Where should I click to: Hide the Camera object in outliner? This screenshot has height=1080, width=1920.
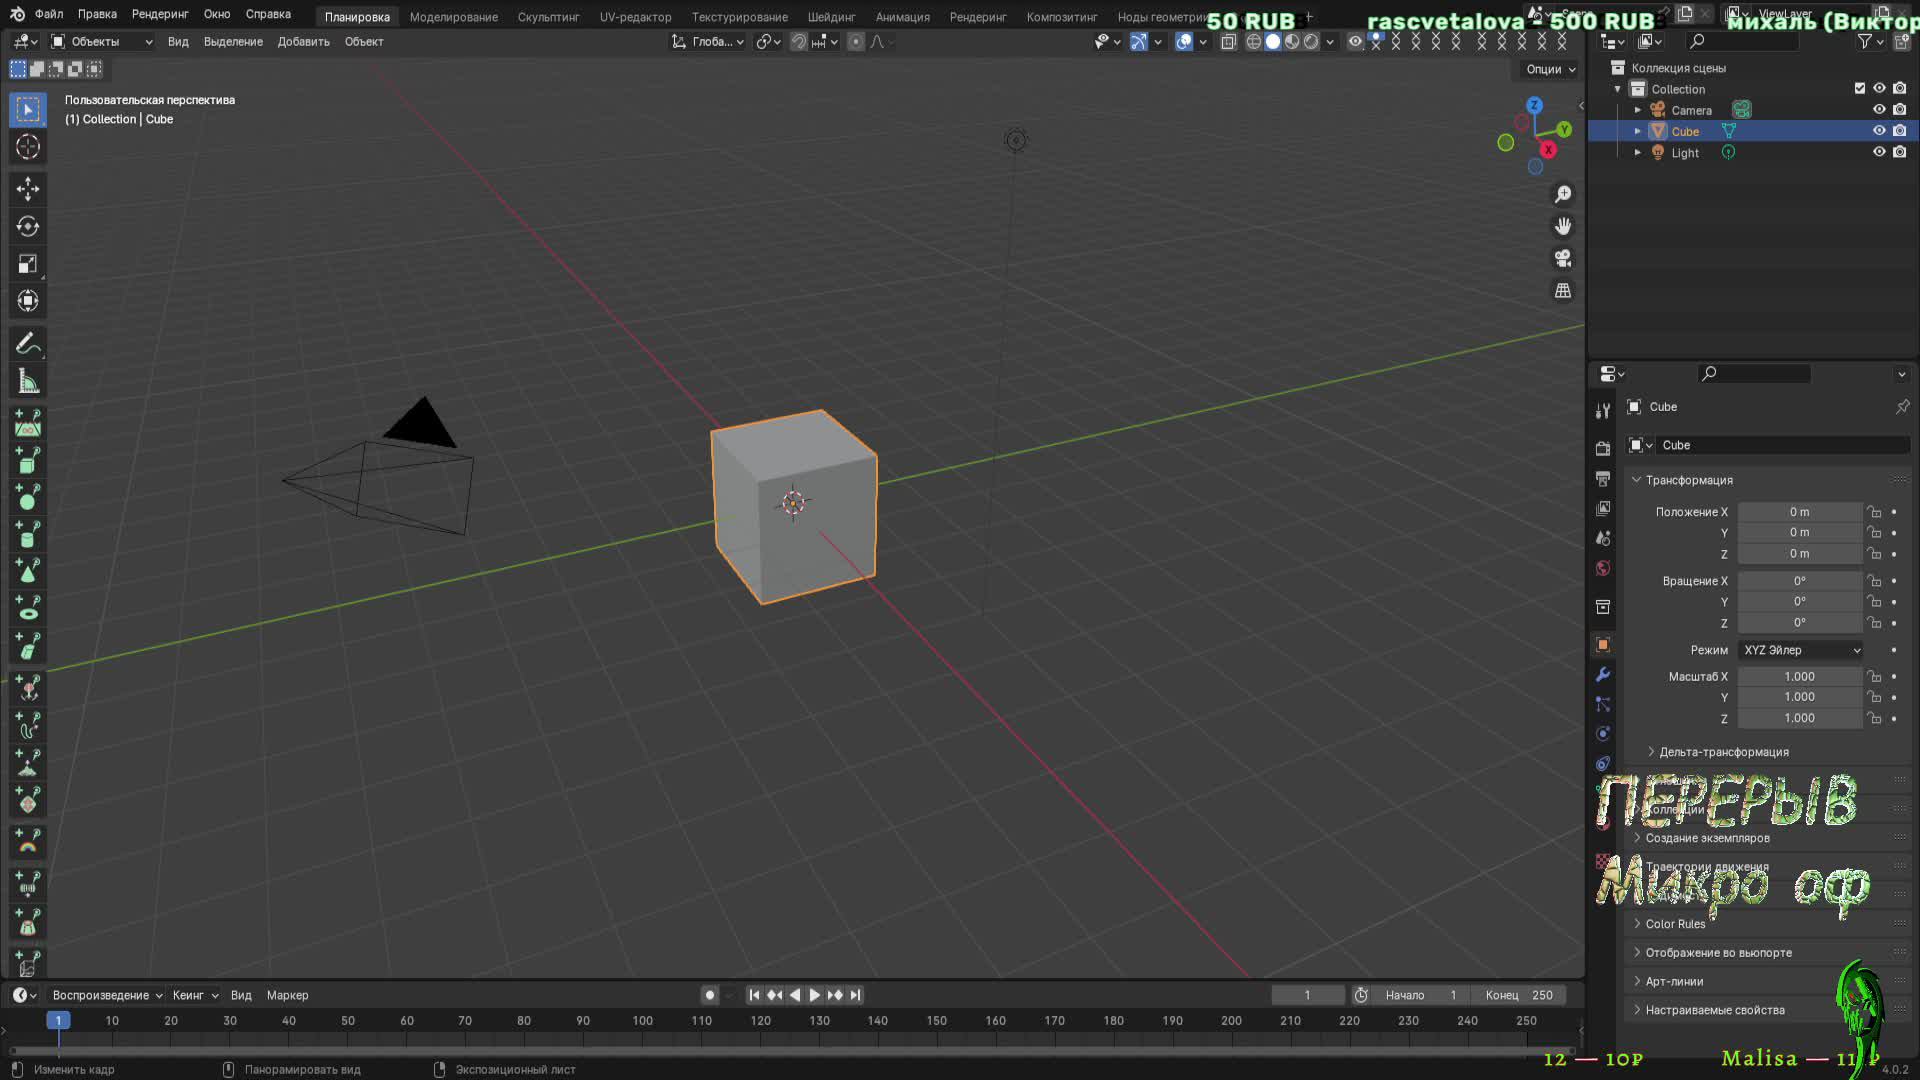point(1879,110)
